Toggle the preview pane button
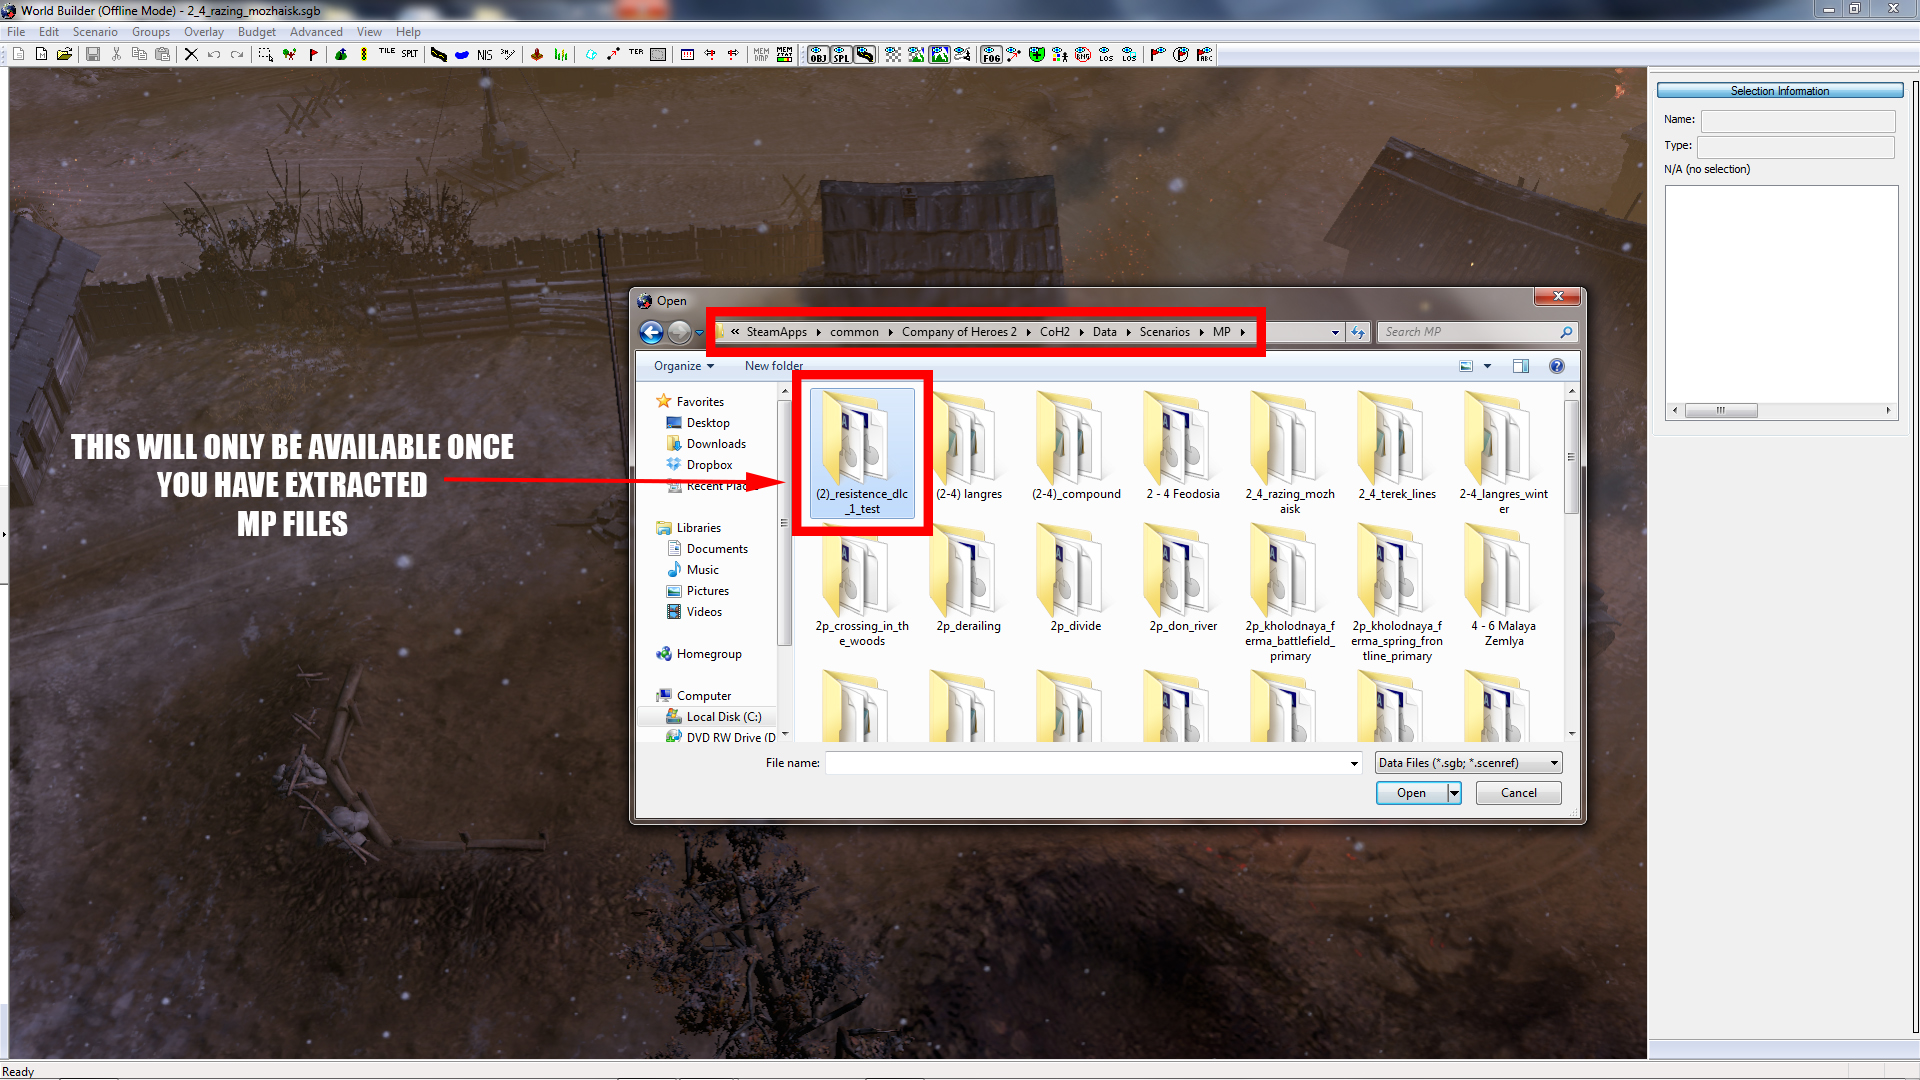Viewport: 1920px width, 1080px height. pos(1521,366)
